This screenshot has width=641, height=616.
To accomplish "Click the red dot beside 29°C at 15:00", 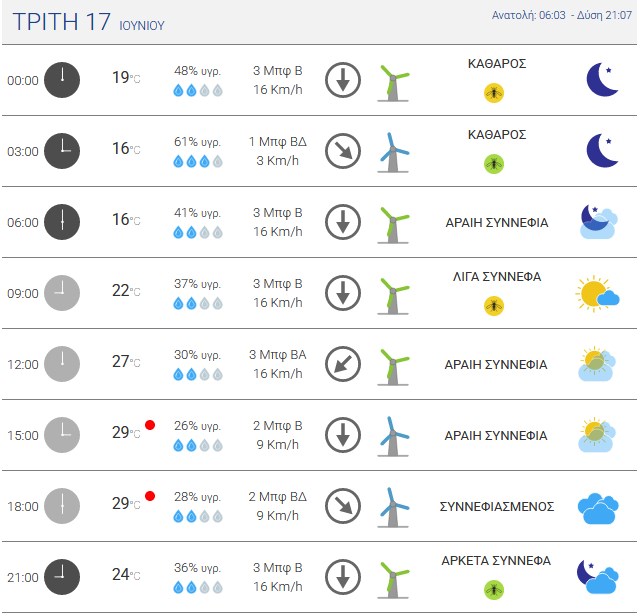I will point(150,425).
